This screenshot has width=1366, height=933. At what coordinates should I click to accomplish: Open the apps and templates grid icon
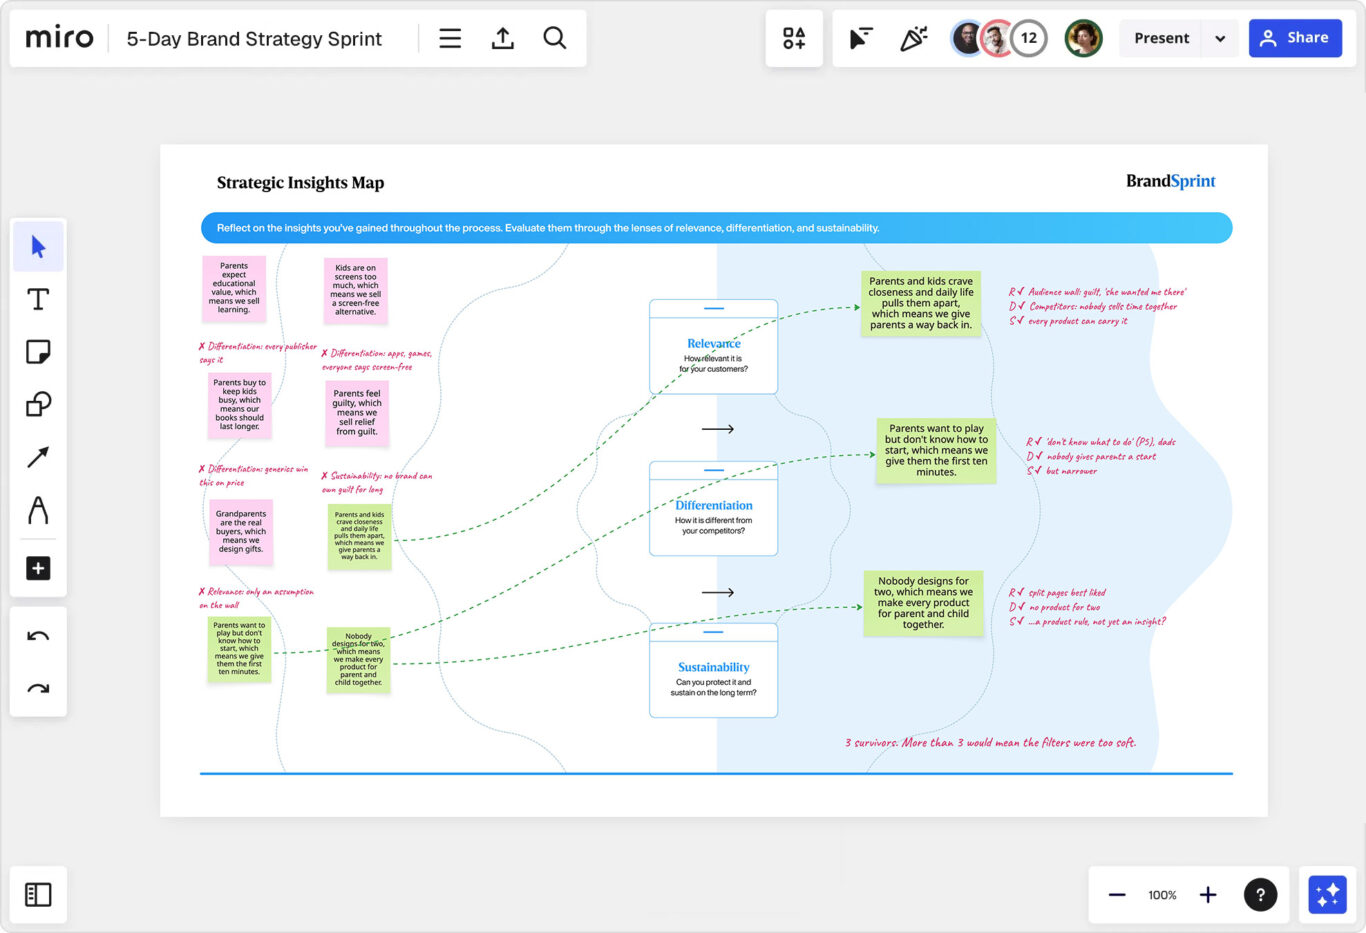[794, 38]
